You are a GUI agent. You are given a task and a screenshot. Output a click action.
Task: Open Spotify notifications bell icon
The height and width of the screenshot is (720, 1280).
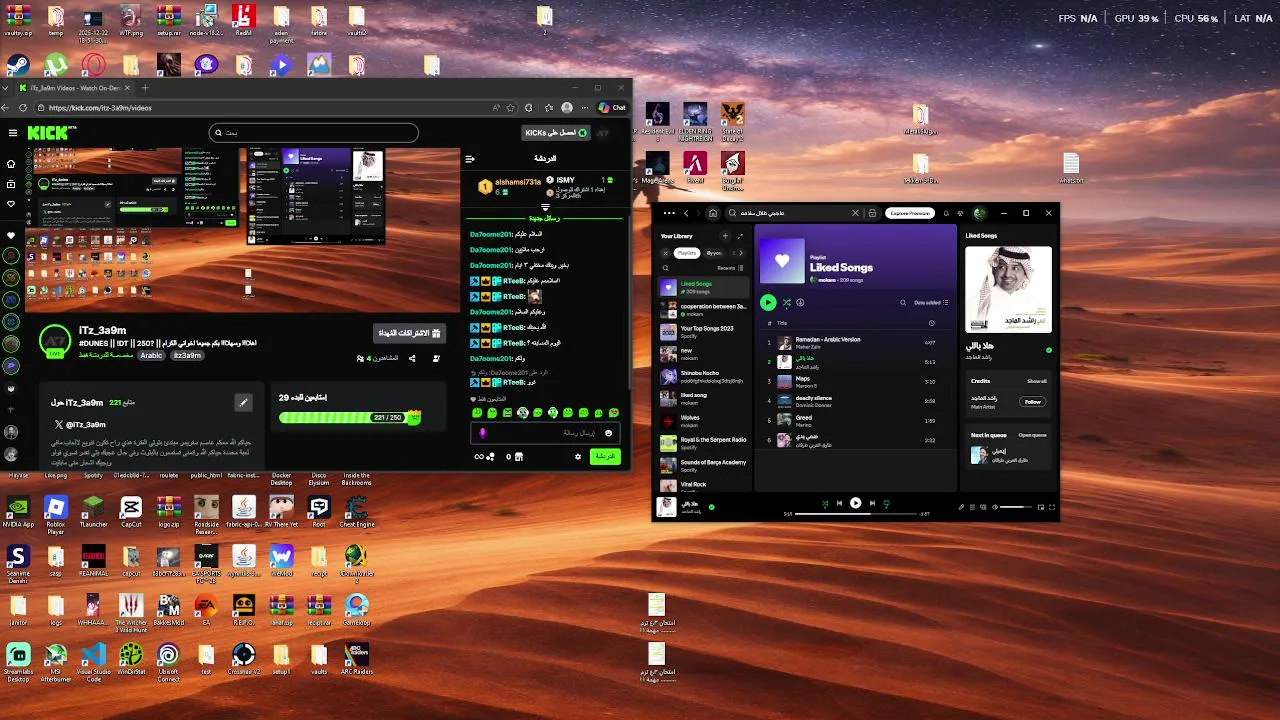pos(945,213)
